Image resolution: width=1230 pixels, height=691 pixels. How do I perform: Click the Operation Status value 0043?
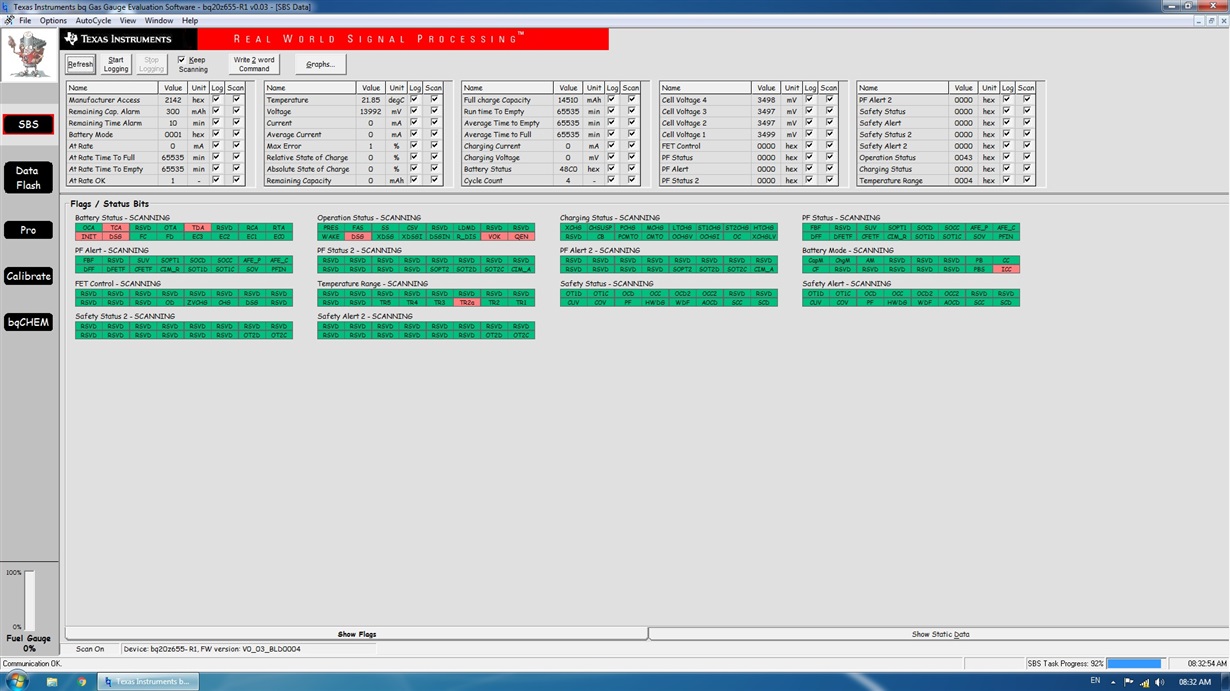click(x=963, y=157)
